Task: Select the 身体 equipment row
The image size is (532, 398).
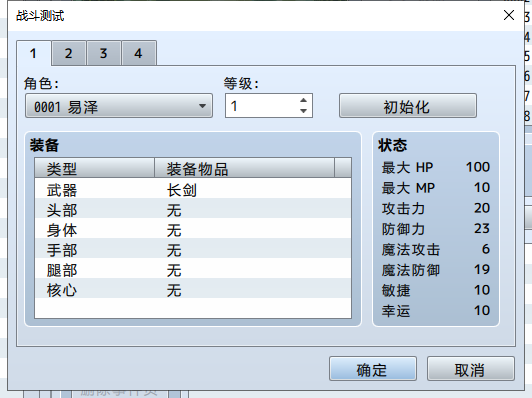Action: [193, 228]
